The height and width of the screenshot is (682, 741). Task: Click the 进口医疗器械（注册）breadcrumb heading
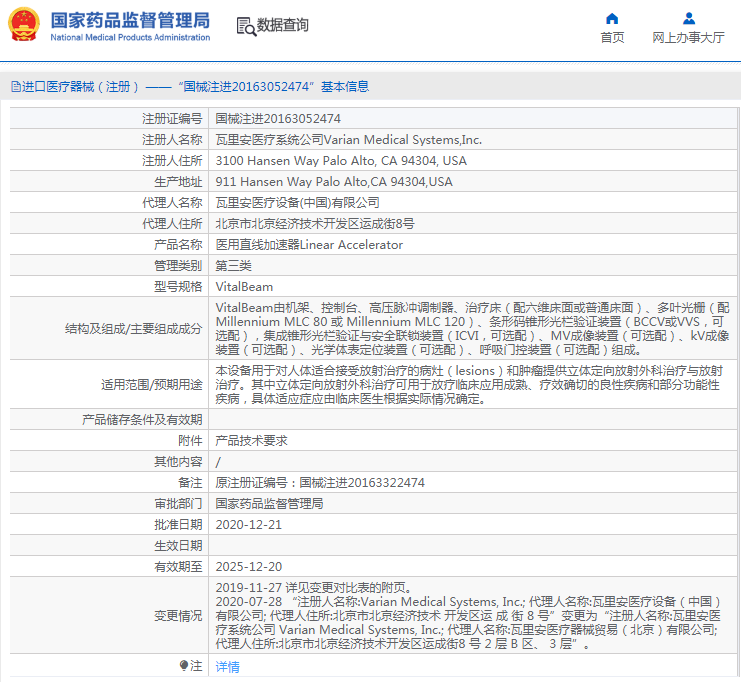pos(81,87)
